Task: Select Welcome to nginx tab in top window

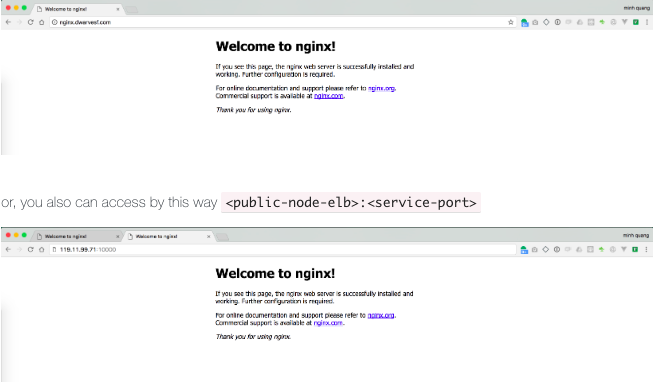Action: point(78,9)
